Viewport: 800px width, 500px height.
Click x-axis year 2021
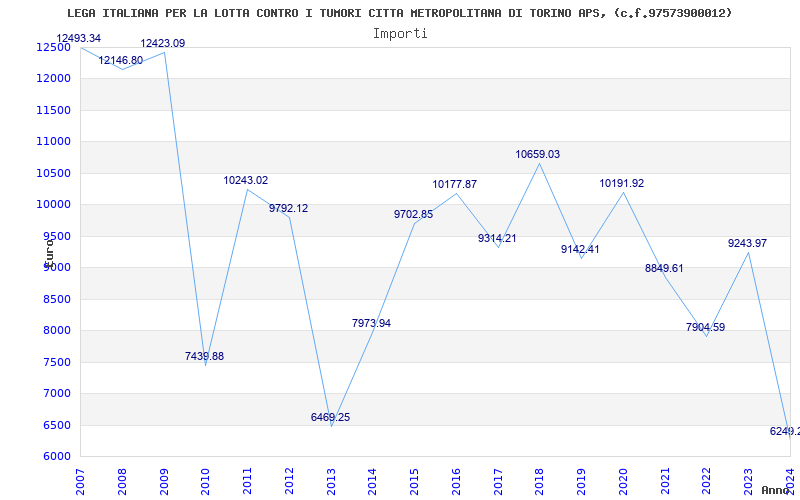click(665, 482)
